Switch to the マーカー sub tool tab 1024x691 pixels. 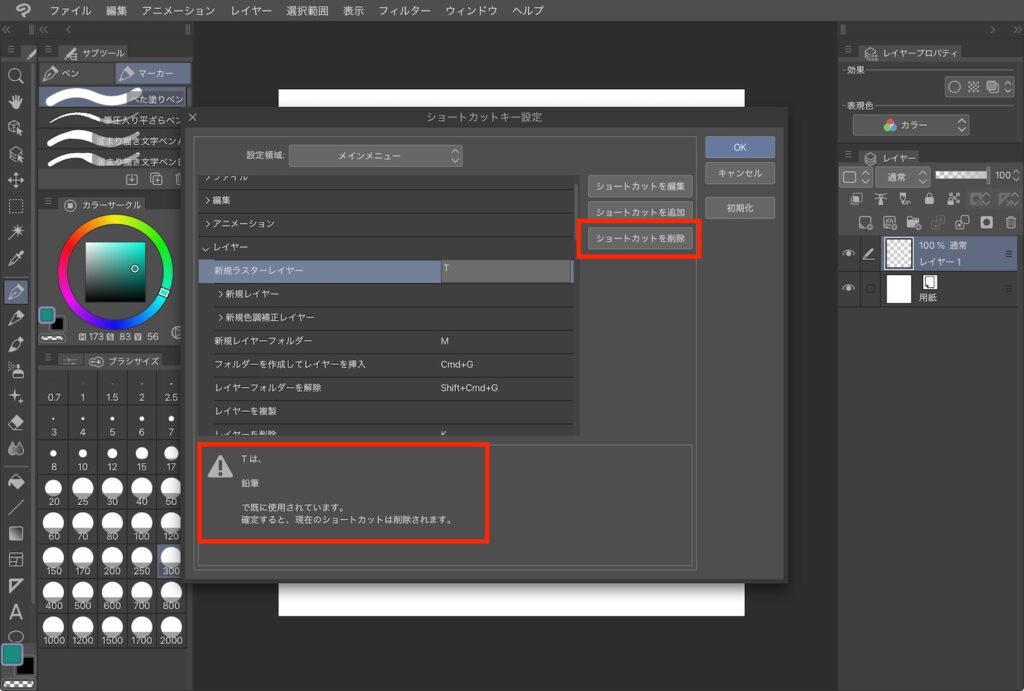tap(153, 73)
